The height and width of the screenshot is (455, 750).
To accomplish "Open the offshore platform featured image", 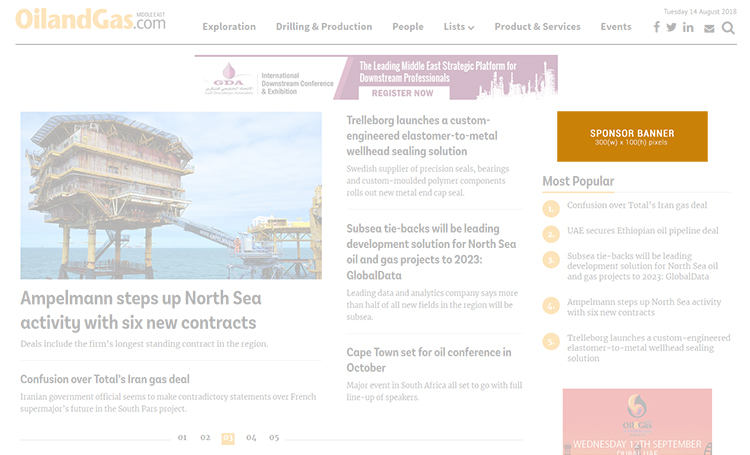I will click(x=171, y=196).
